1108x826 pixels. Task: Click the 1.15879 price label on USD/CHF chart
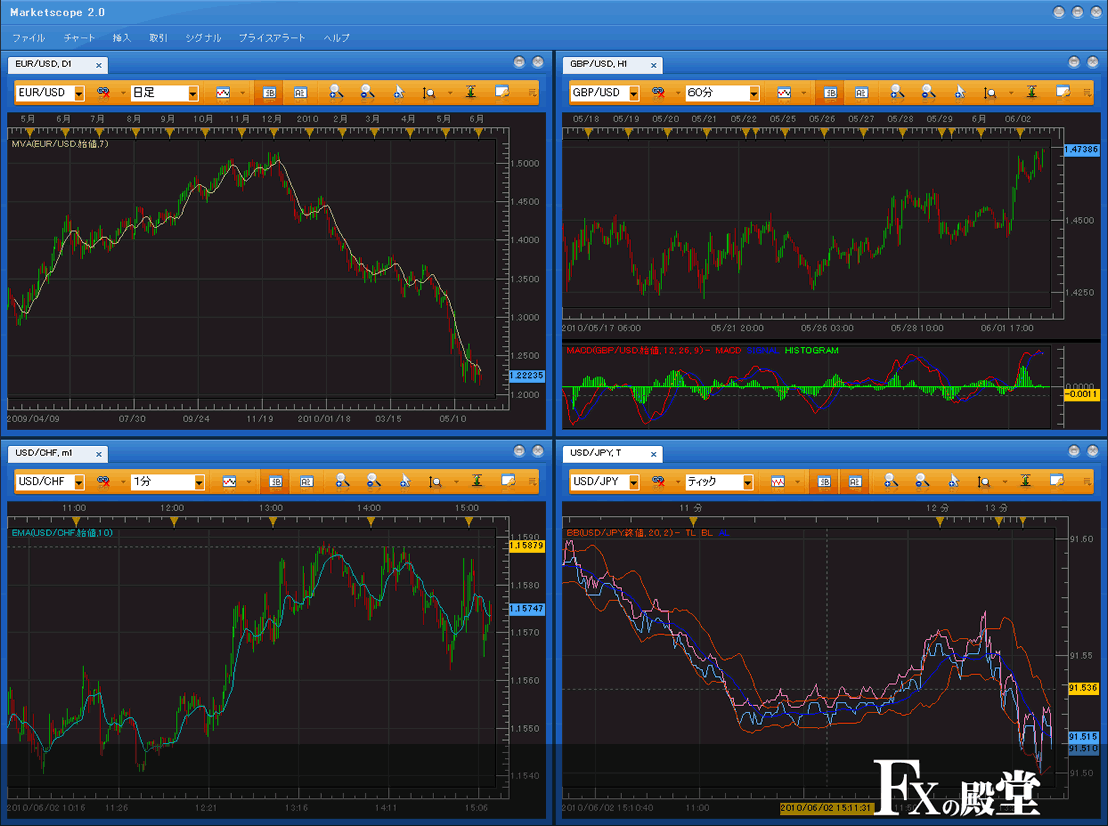coord(526,546)
